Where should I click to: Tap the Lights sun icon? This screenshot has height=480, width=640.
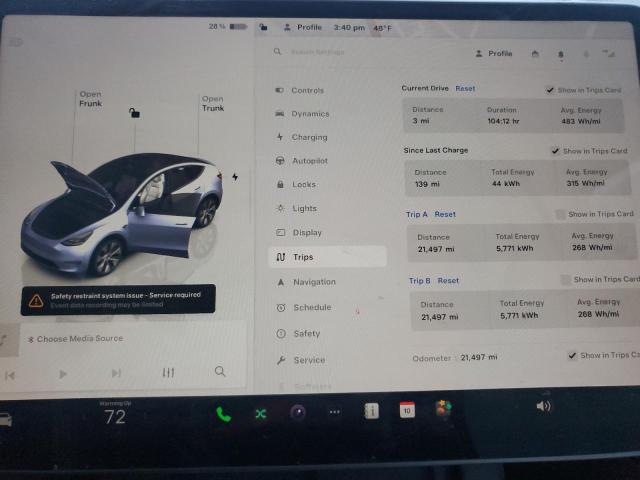point(280,208)
